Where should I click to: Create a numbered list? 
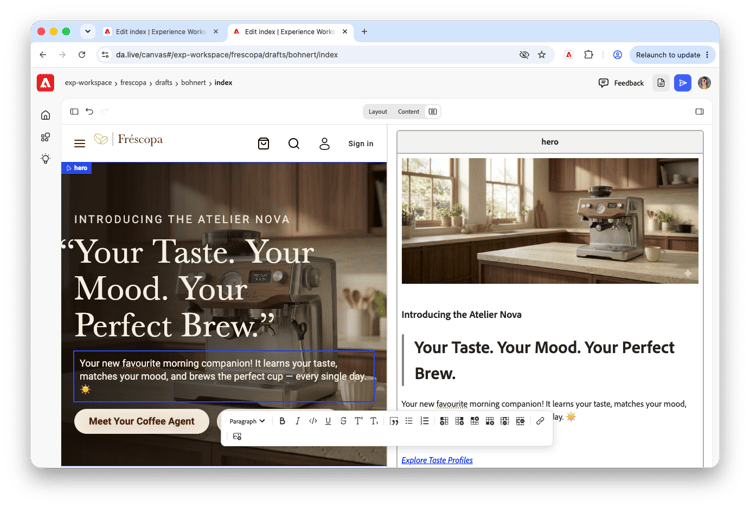pyautogui.click(x=424, y=421)
